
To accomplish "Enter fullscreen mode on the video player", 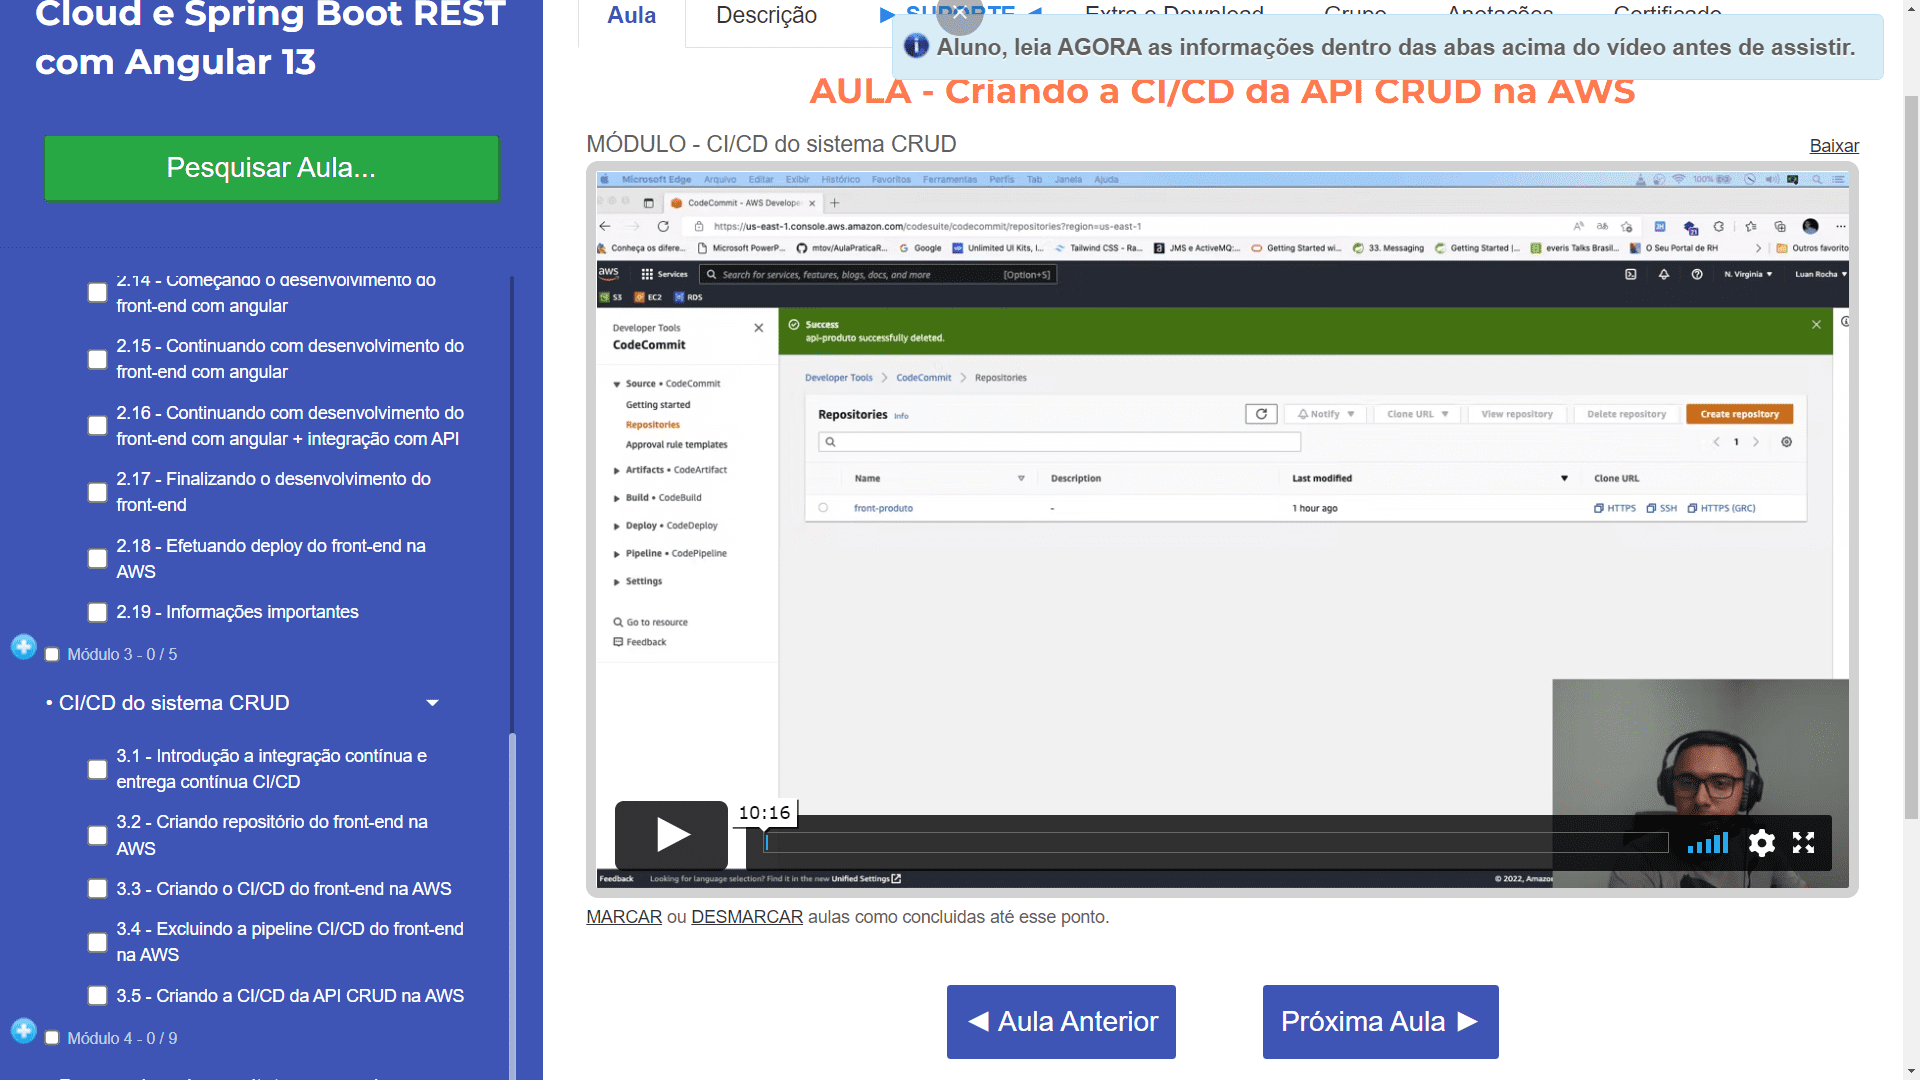I will 1803,843.
